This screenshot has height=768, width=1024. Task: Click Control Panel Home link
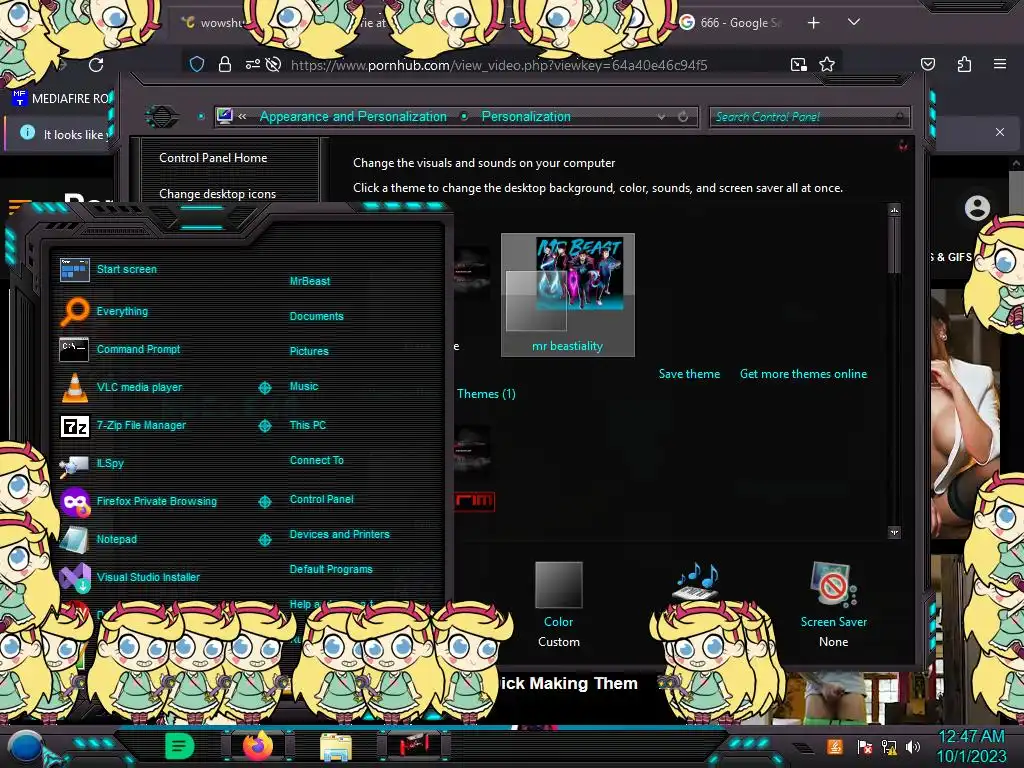pyautogui.click(x=213, y=157)
